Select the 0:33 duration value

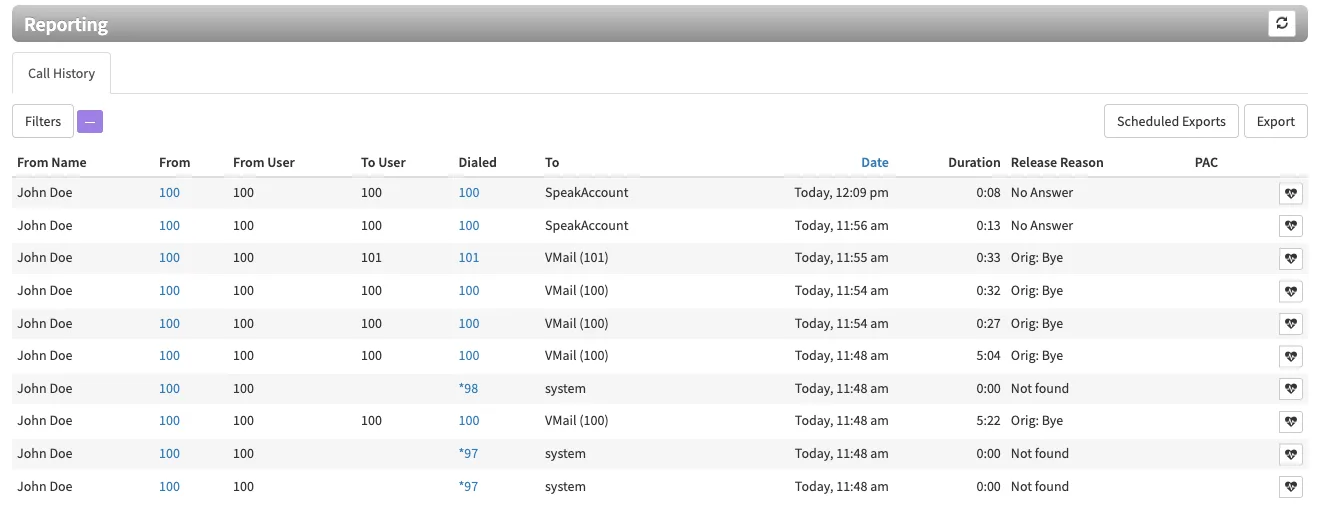click(988, 257)
